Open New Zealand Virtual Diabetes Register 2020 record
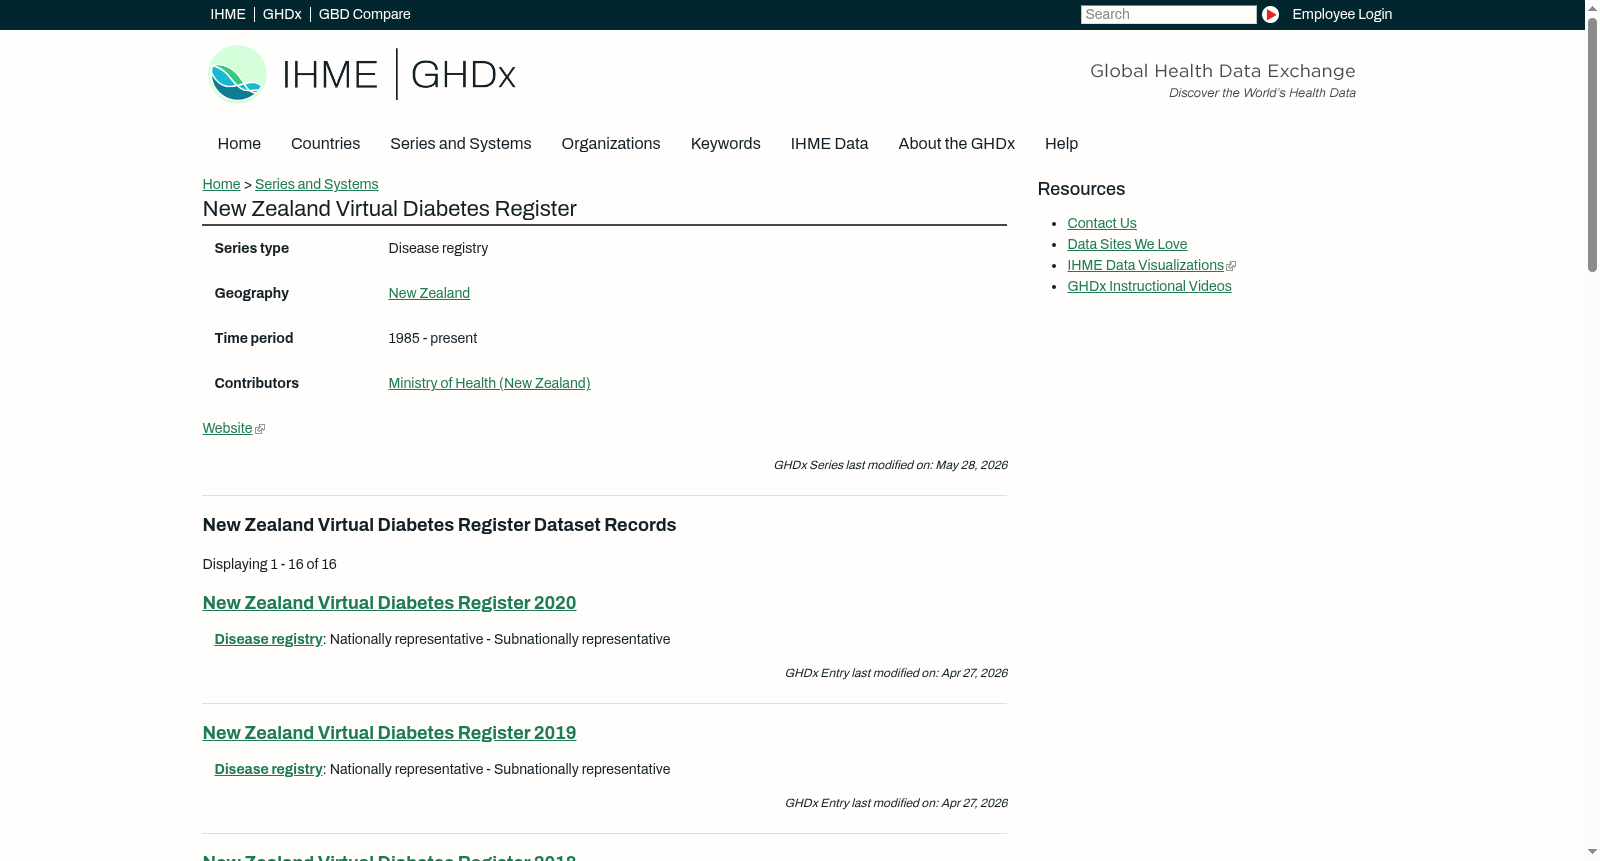Screen dimensions: 1600x861 [x=389, y=603]
